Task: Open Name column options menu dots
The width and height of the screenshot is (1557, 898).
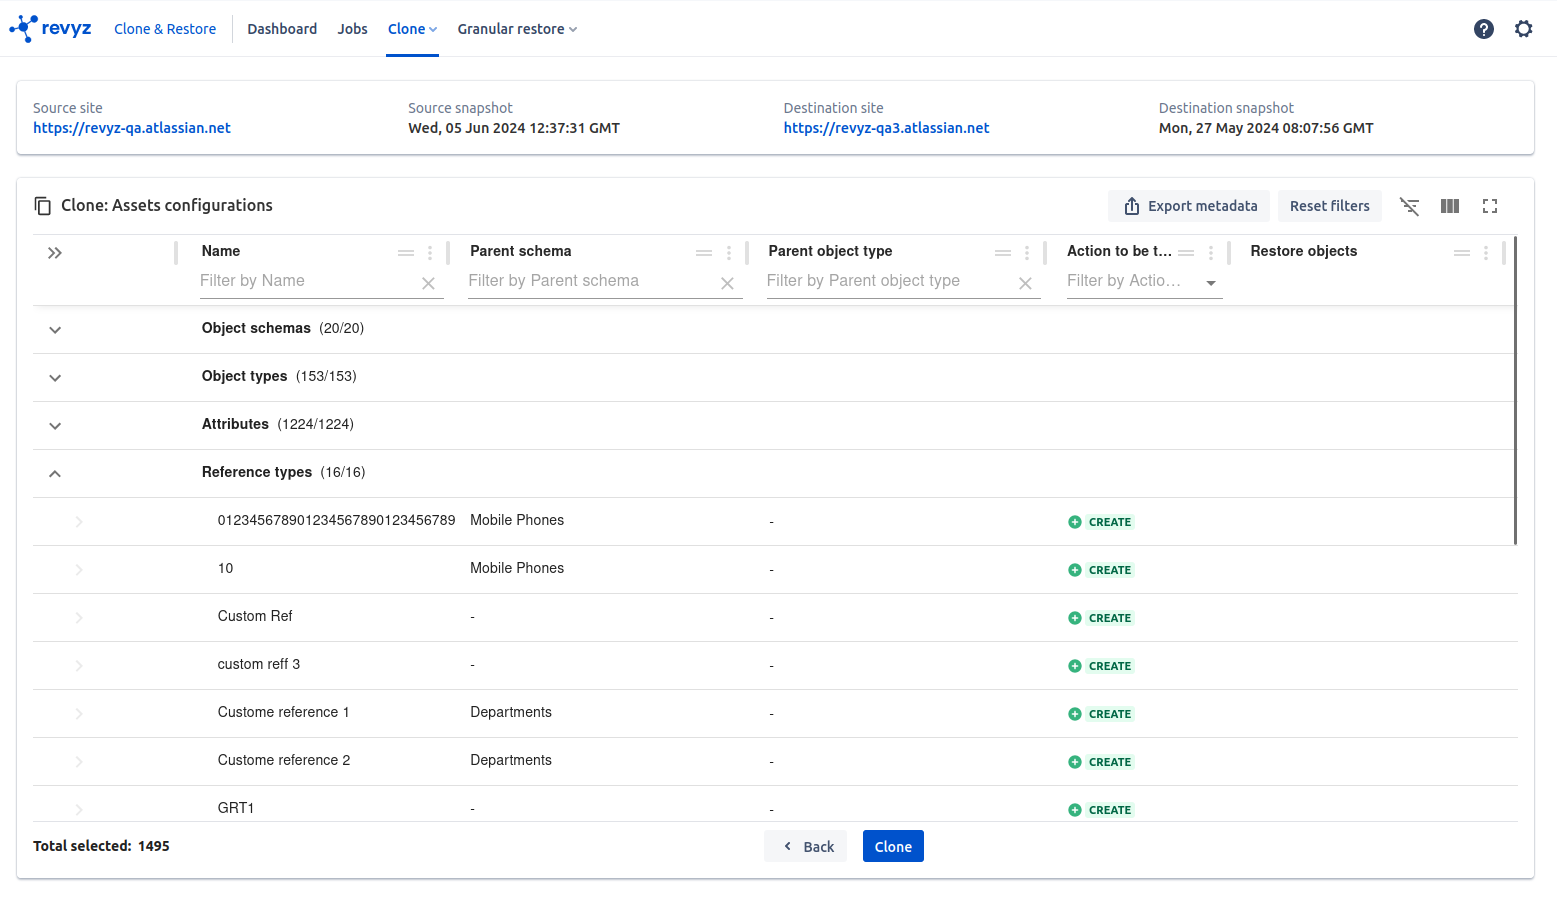Action: [x=430, y=253]
